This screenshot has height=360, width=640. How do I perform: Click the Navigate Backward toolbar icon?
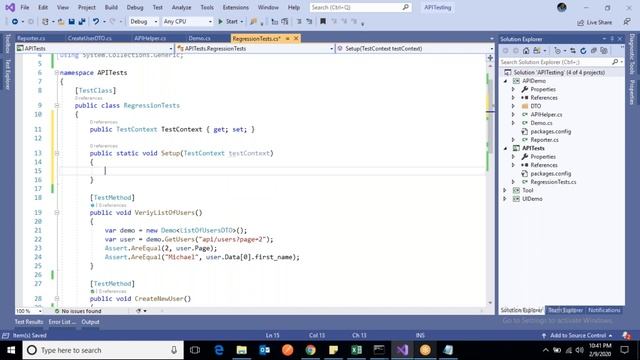tap(15, 22)
